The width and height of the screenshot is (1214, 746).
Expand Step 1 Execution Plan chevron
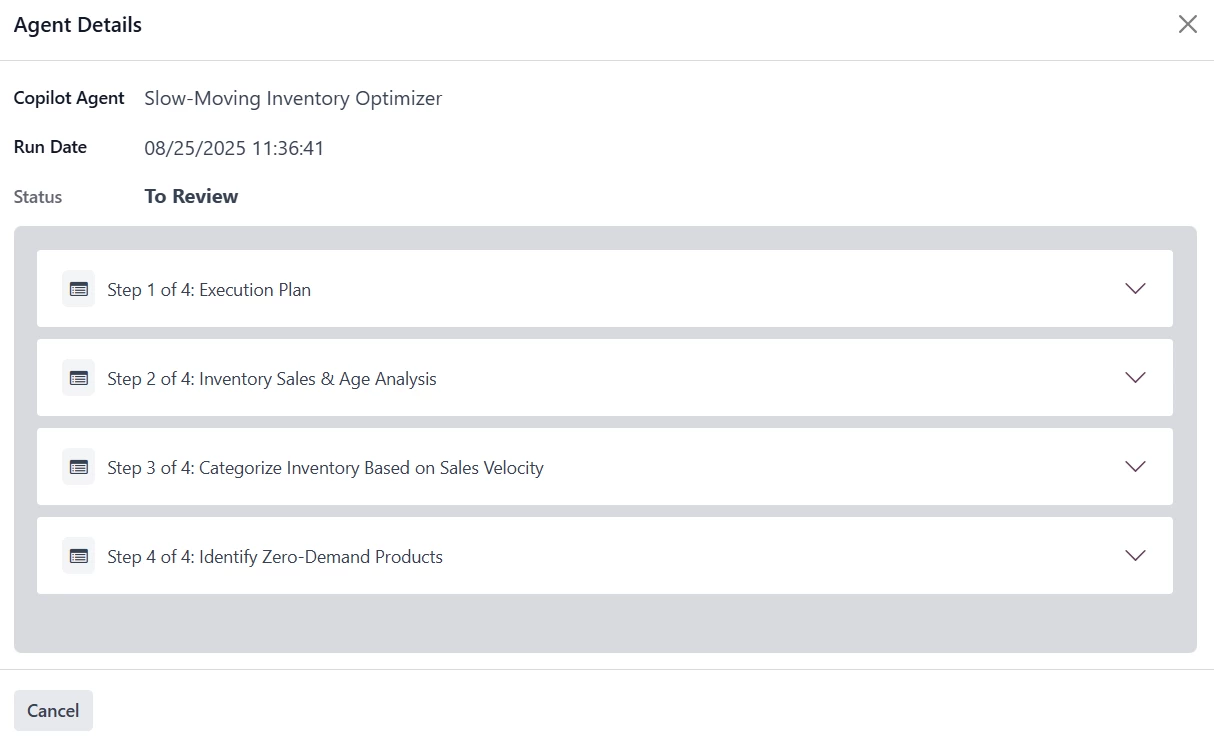[1135, 289]
